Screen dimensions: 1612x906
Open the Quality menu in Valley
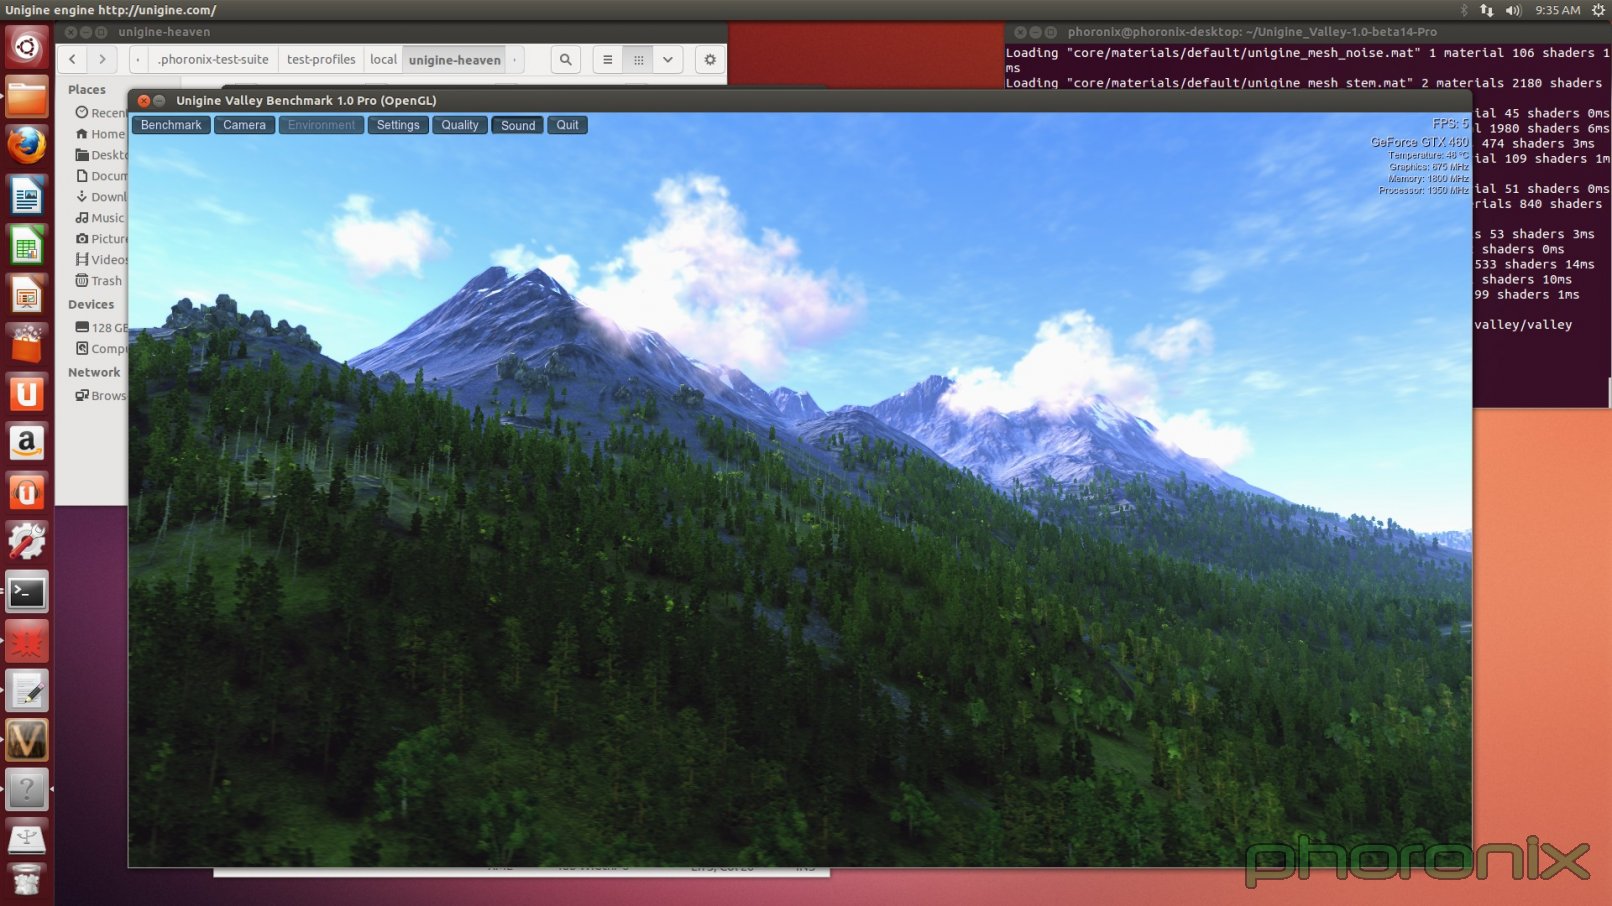tap(460, 125)
